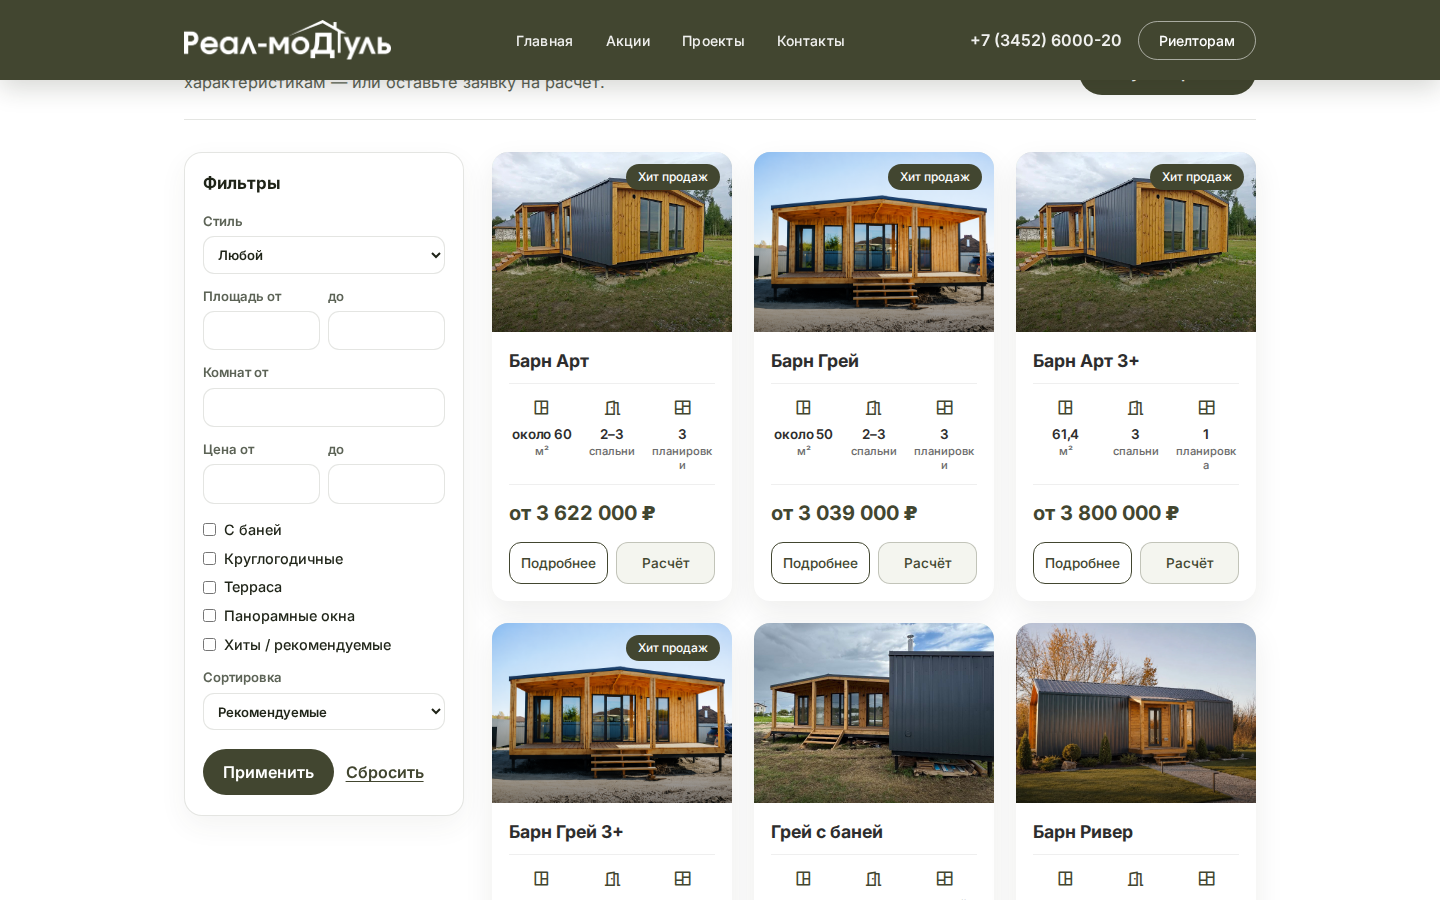
Task: Click «Расчёт» on Барн Арт 3+ card
Action: [x=1189, y=563]
